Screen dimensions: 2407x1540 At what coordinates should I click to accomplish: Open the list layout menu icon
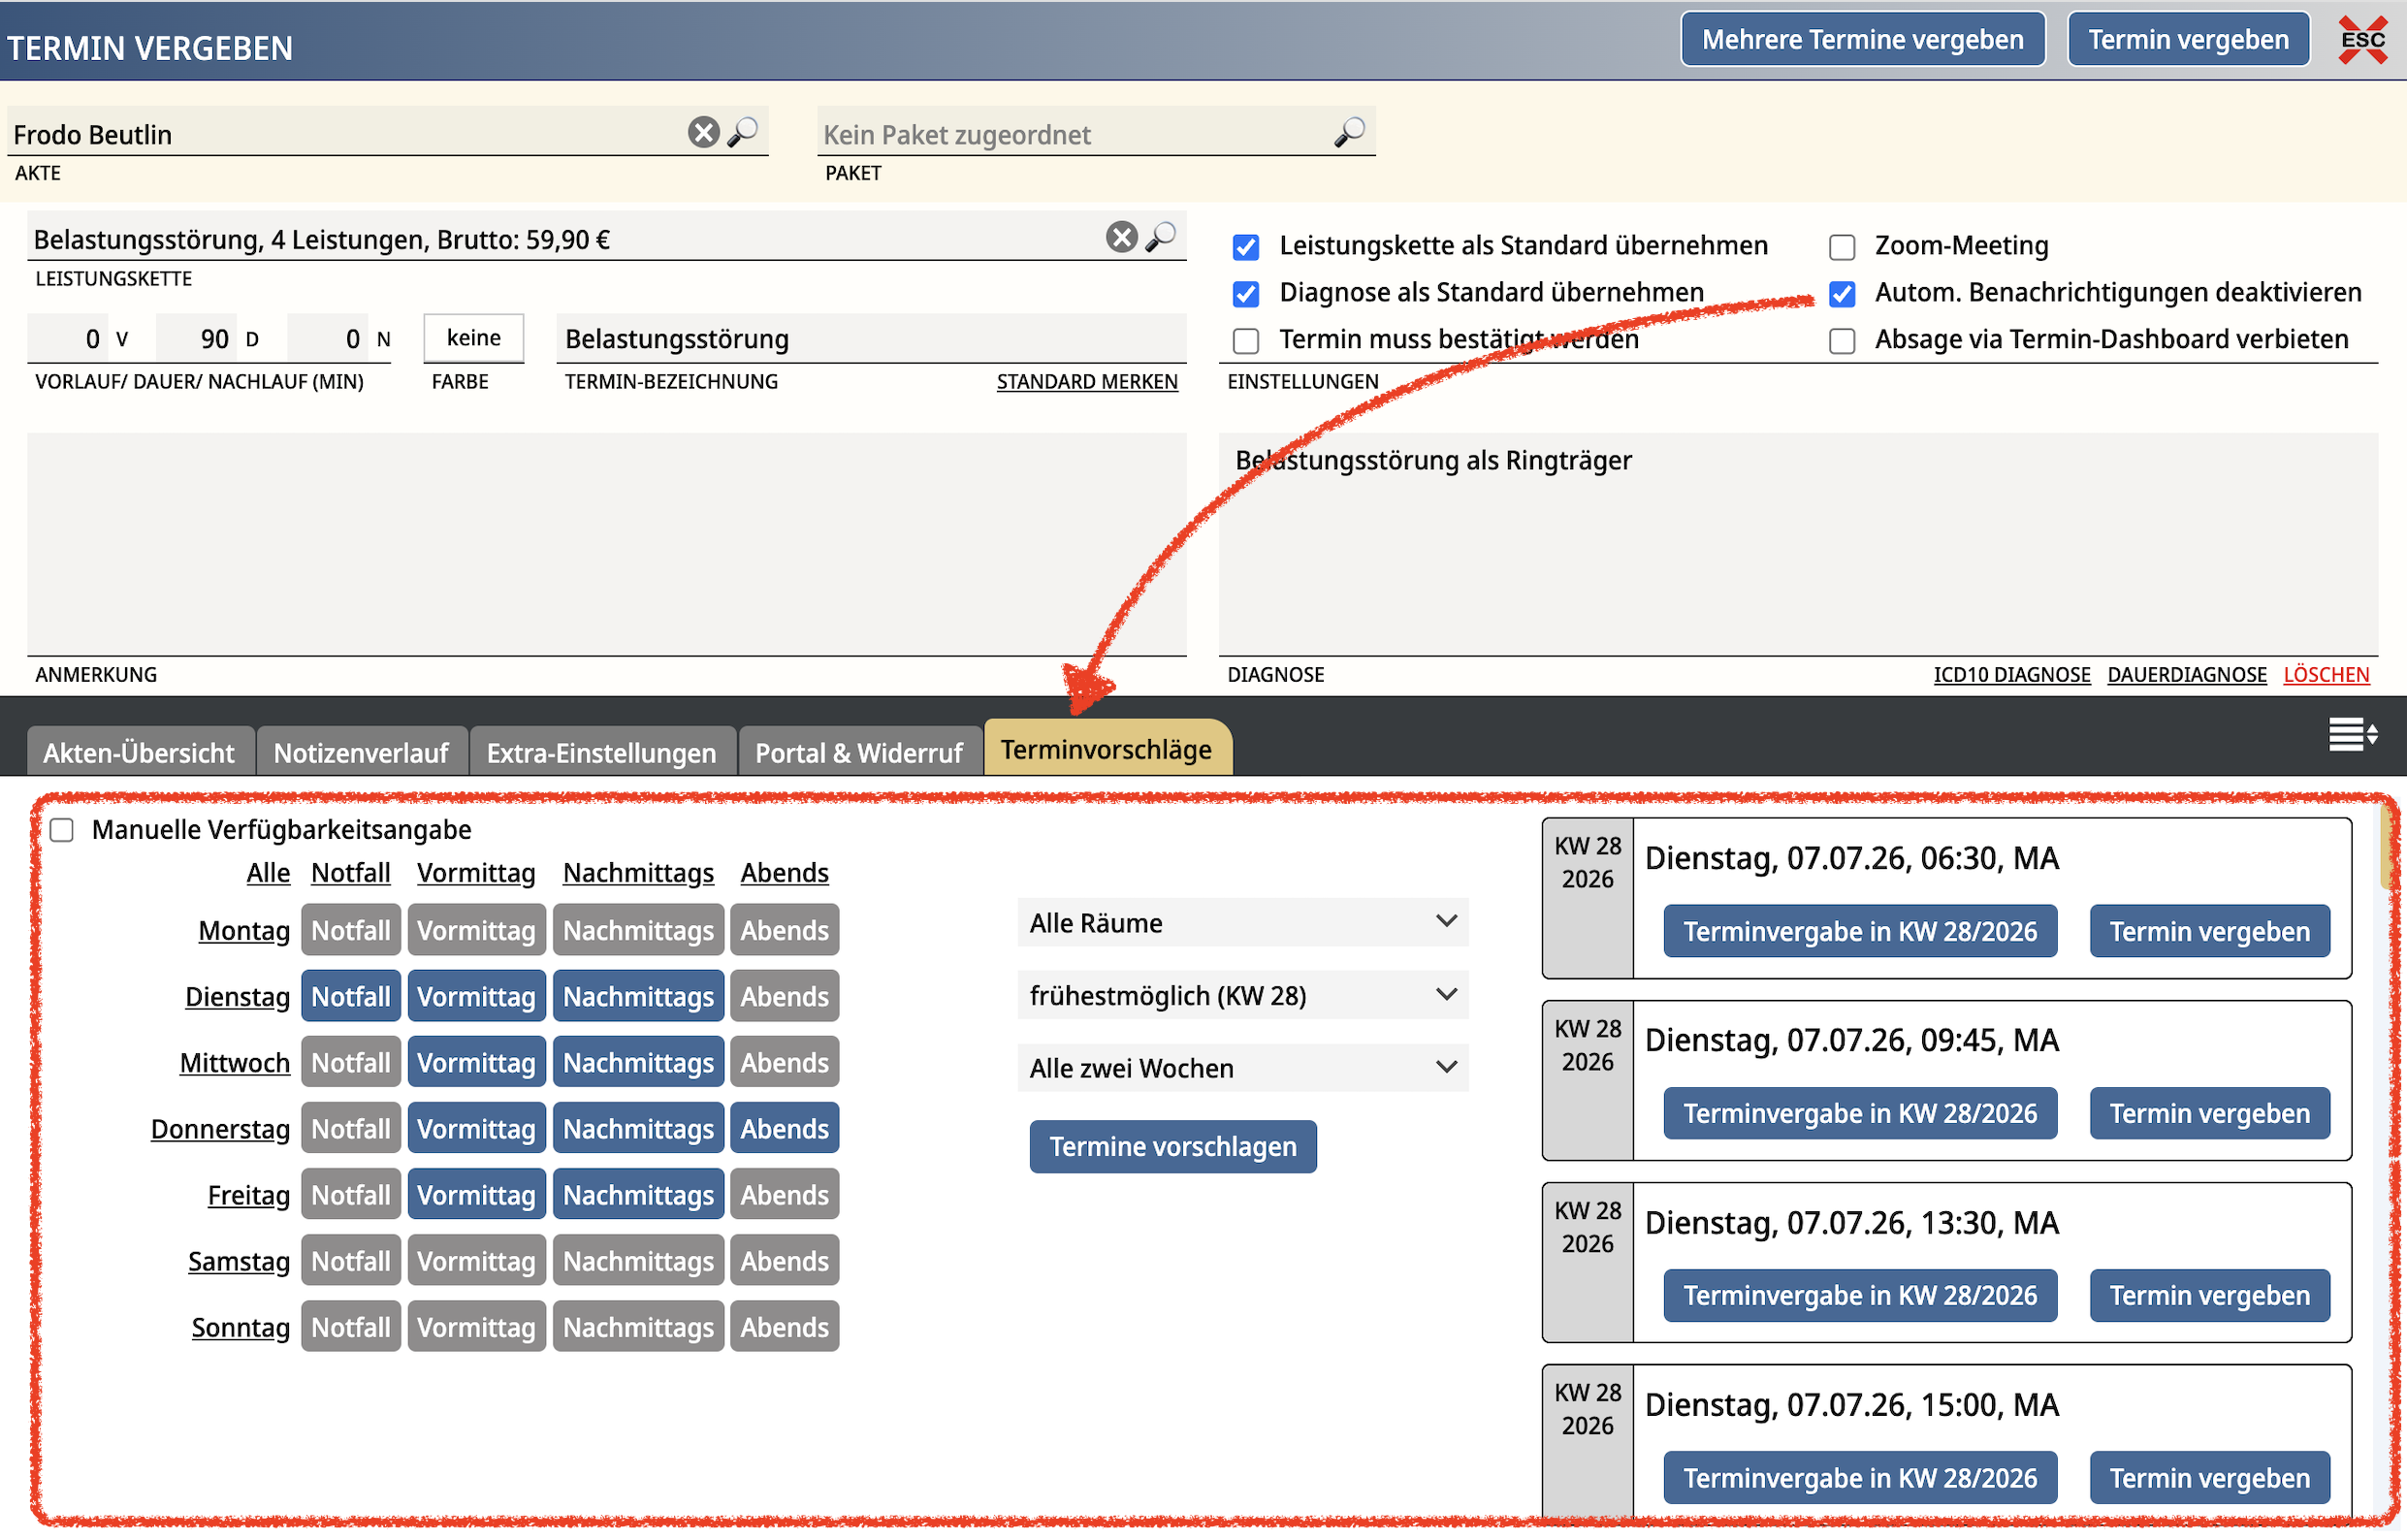coord(2353,734)
